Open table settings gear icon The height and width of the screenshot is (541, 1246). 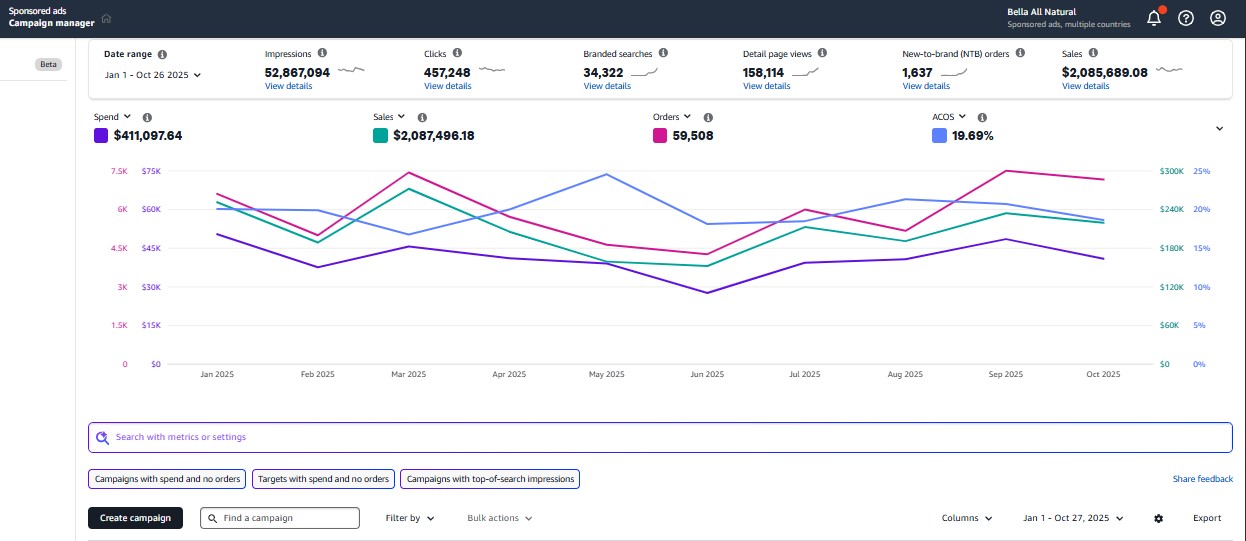(1158, 518)
